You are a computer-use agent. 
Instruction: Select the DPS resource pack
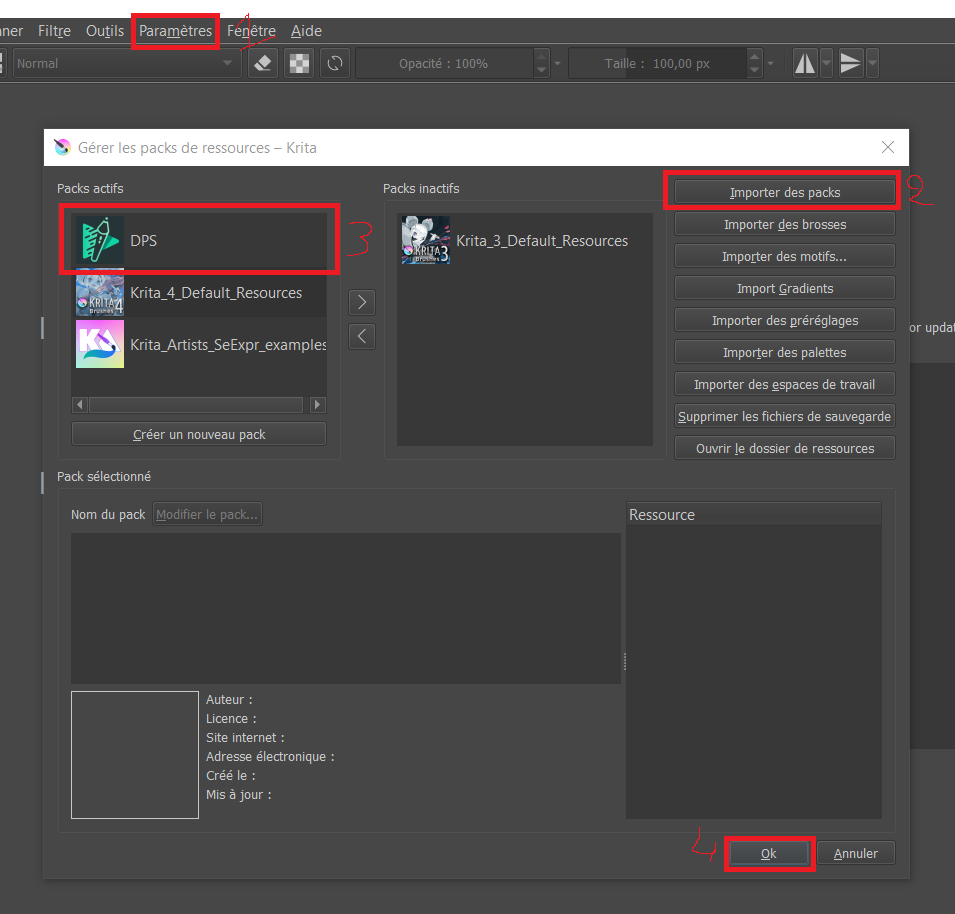pyautogui.click(x=200, y=241)
